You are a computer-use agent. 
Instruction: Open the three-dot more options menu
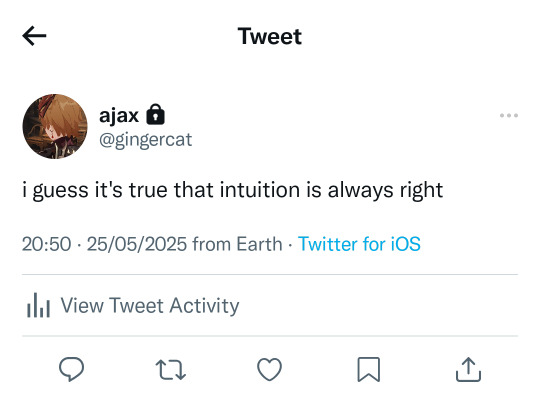pos(509,115)
